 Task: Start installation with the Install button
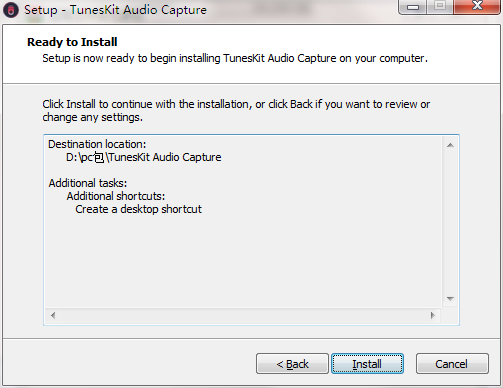(x=367, y=364)
